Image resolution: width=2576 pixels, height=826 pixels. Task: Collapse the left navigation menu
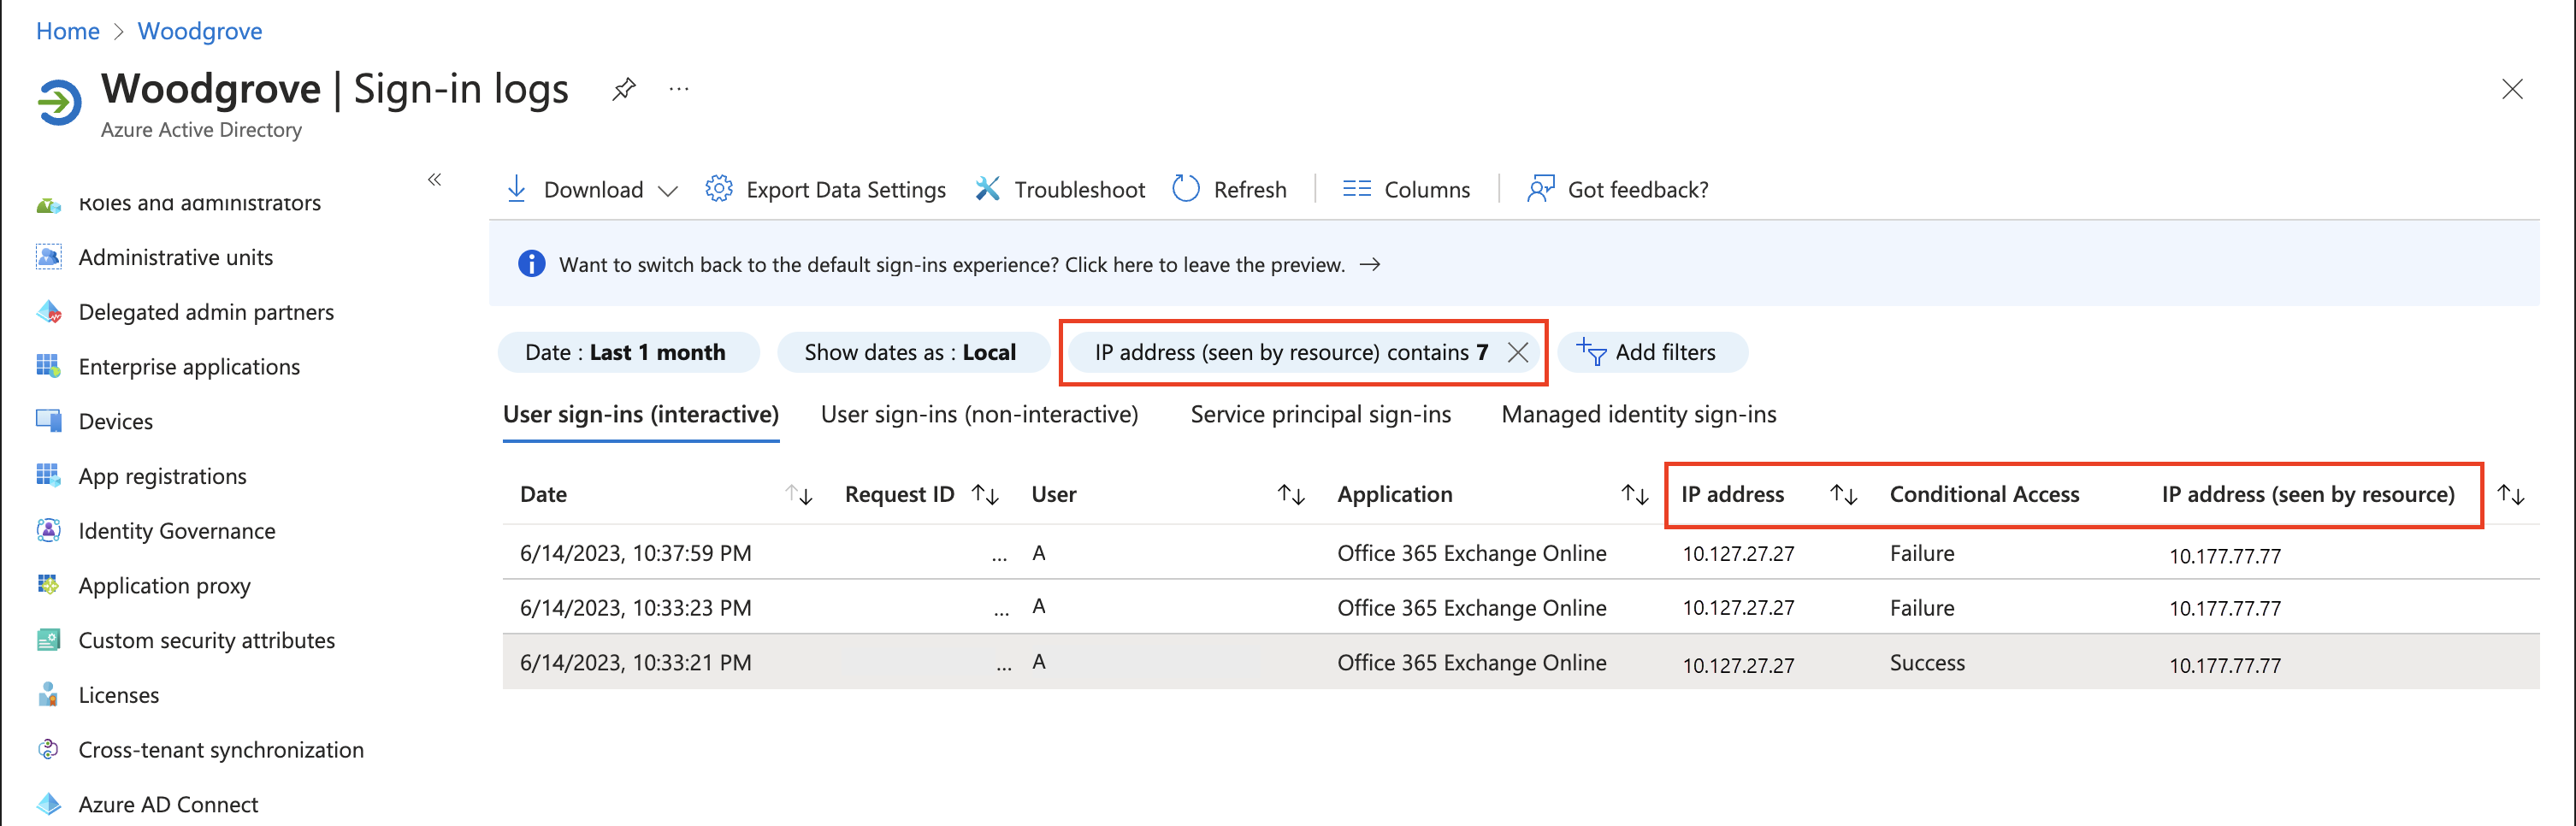point(434,180)
